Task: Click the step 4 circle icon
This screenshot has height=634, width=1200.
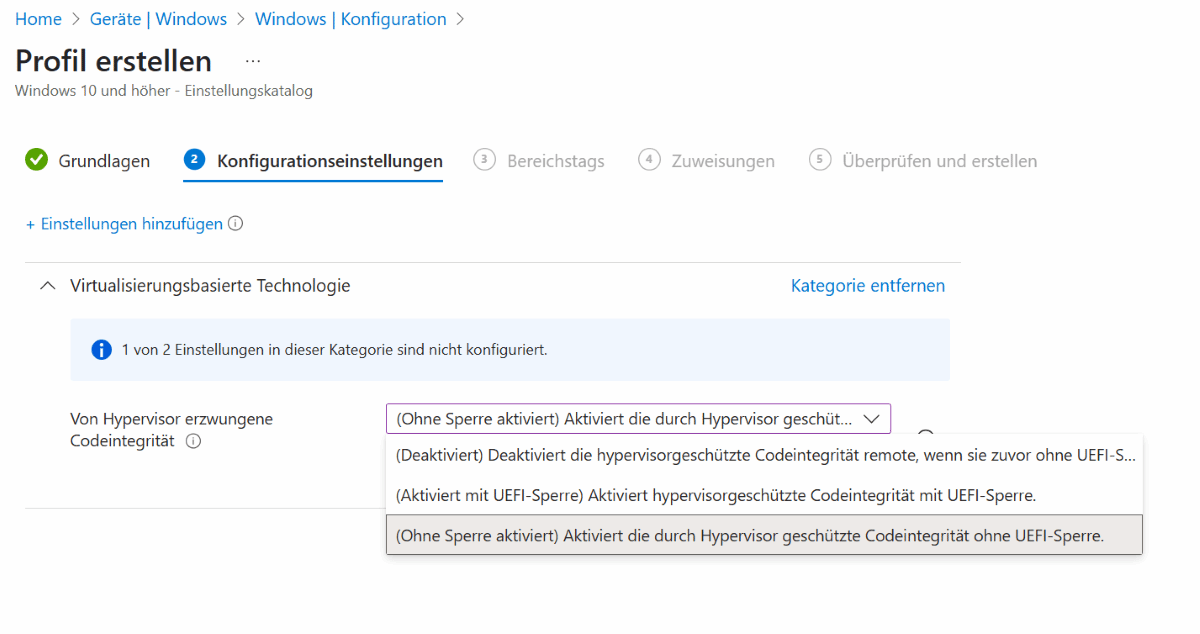Action: point(649,160)
